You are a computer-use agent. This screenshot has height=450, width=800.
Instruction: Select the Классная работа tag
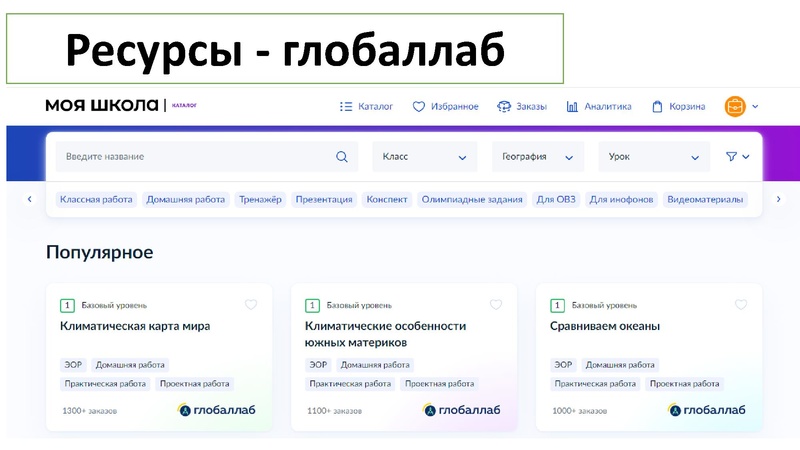[x=96, y=199]
